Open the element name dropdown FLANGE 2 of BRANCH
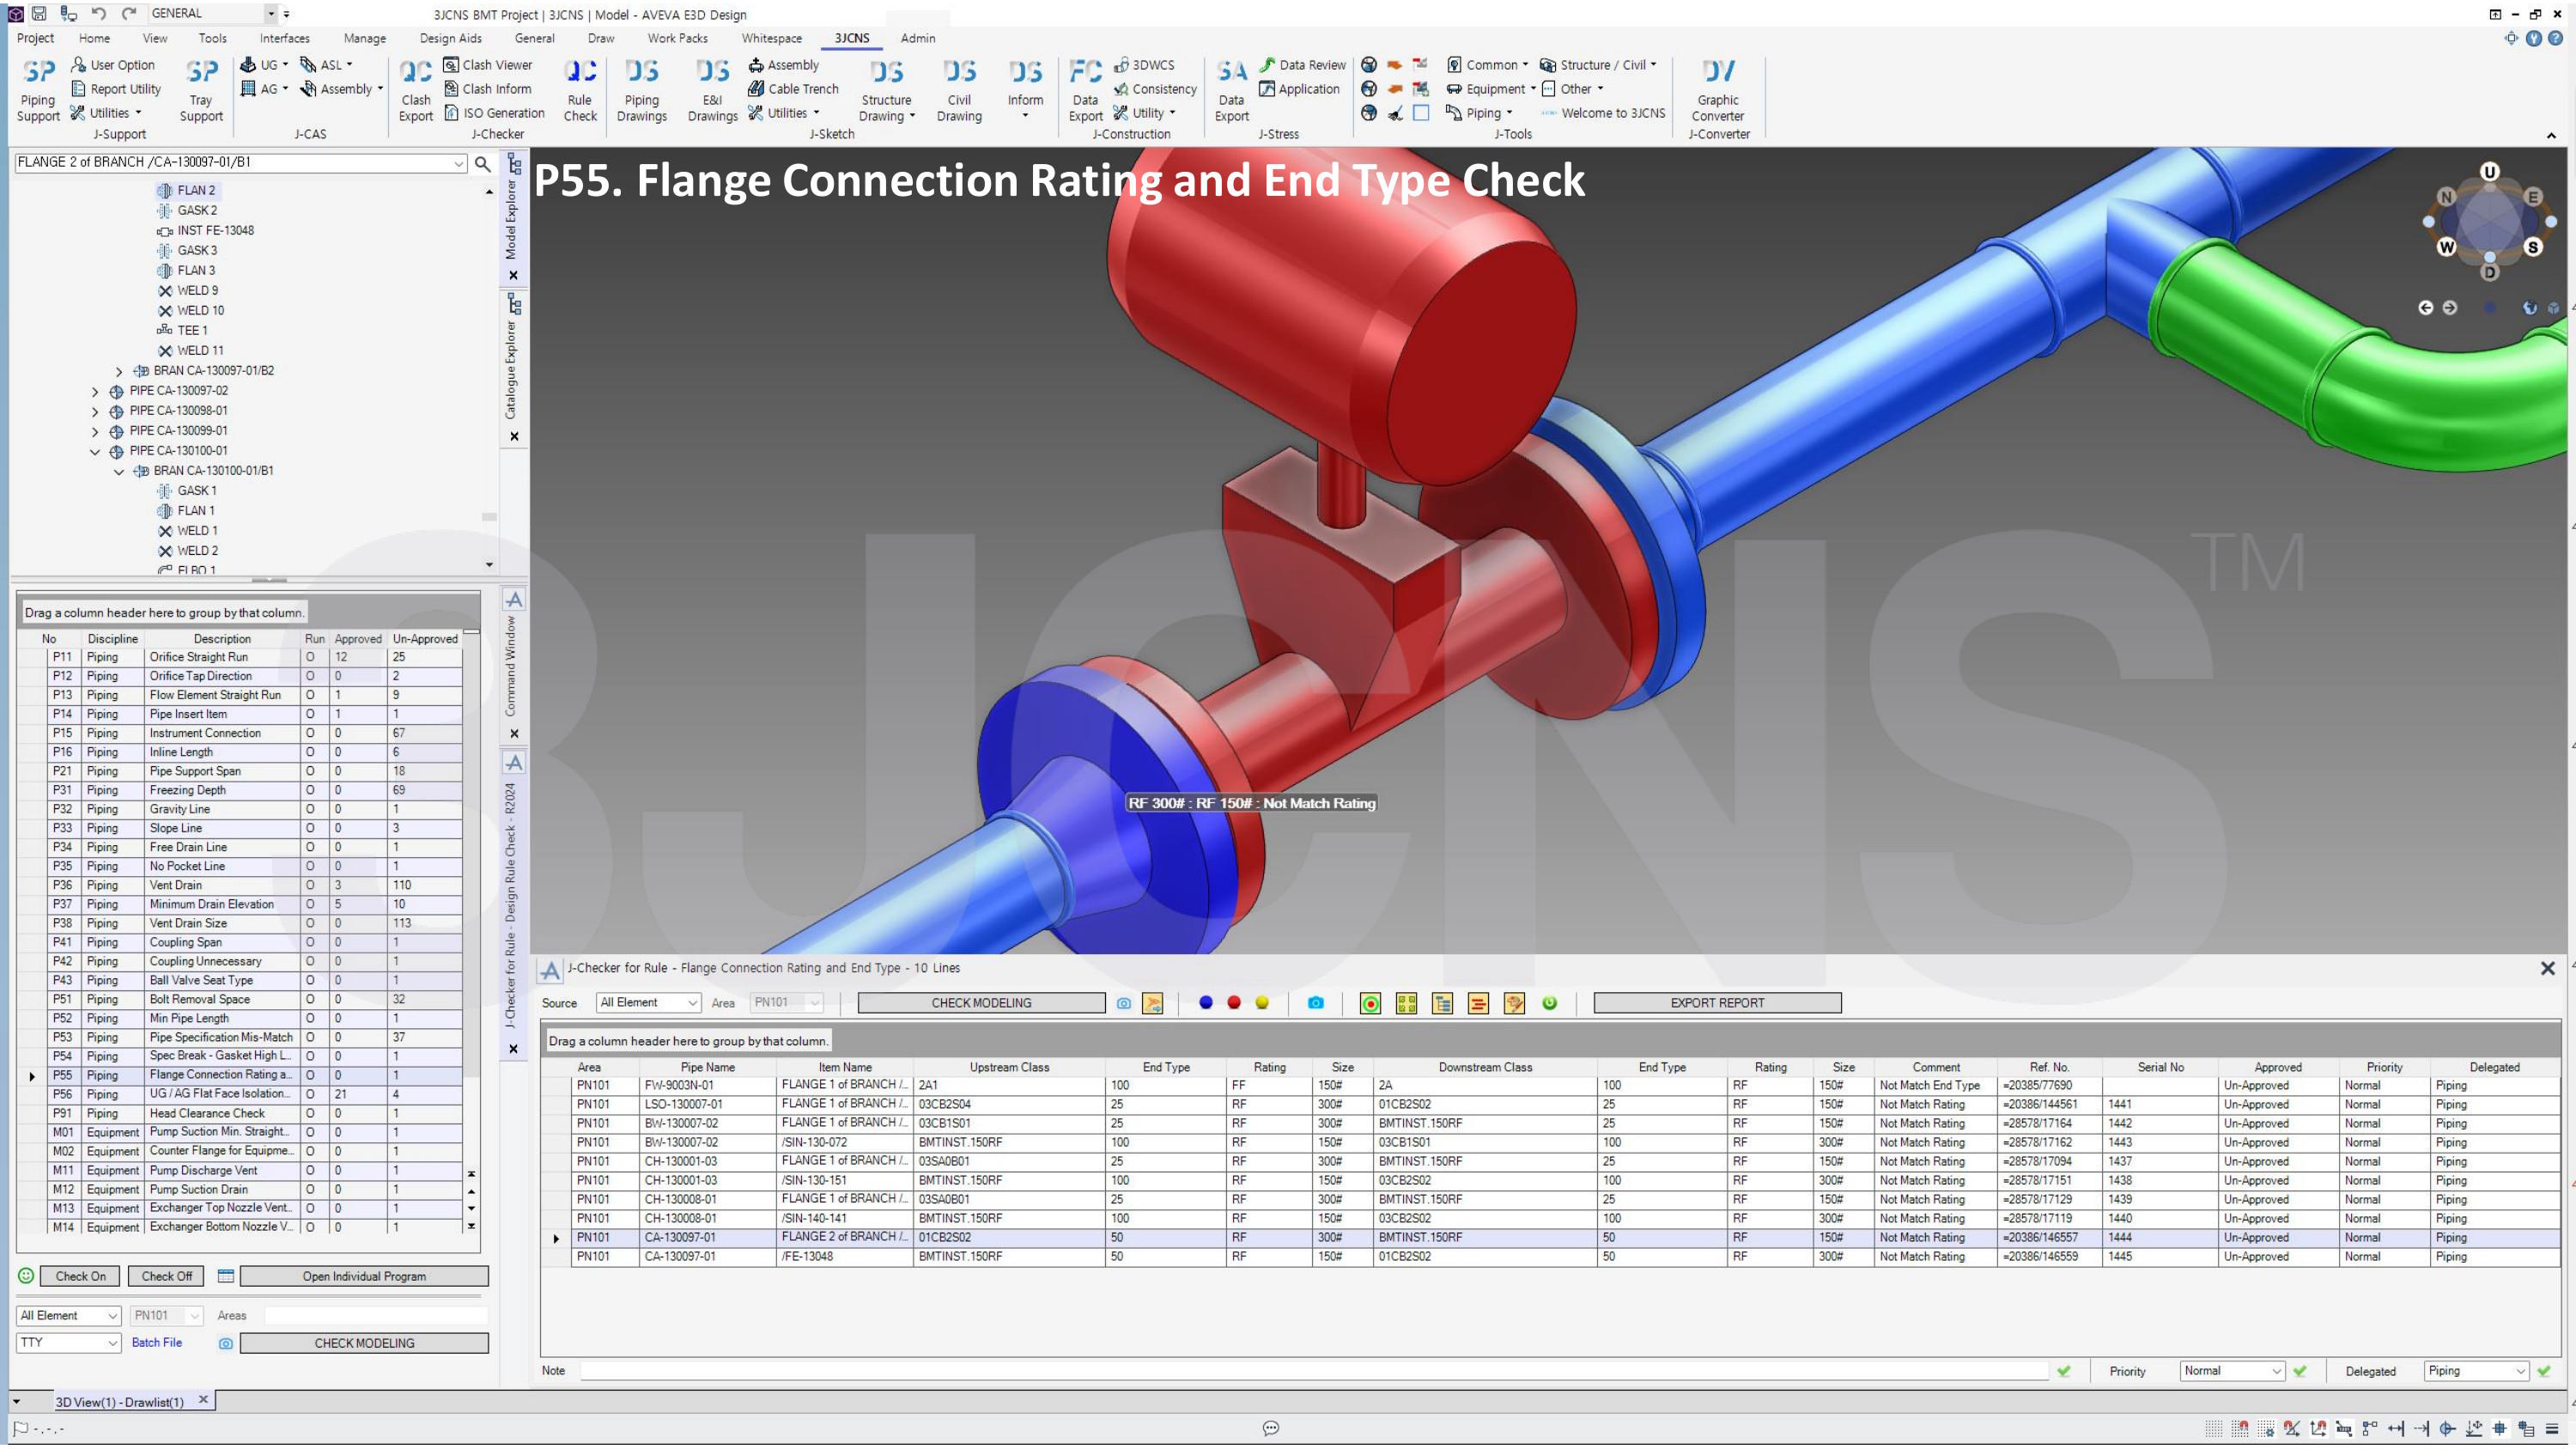The image size is (2576, 1449). coord(459,163)
